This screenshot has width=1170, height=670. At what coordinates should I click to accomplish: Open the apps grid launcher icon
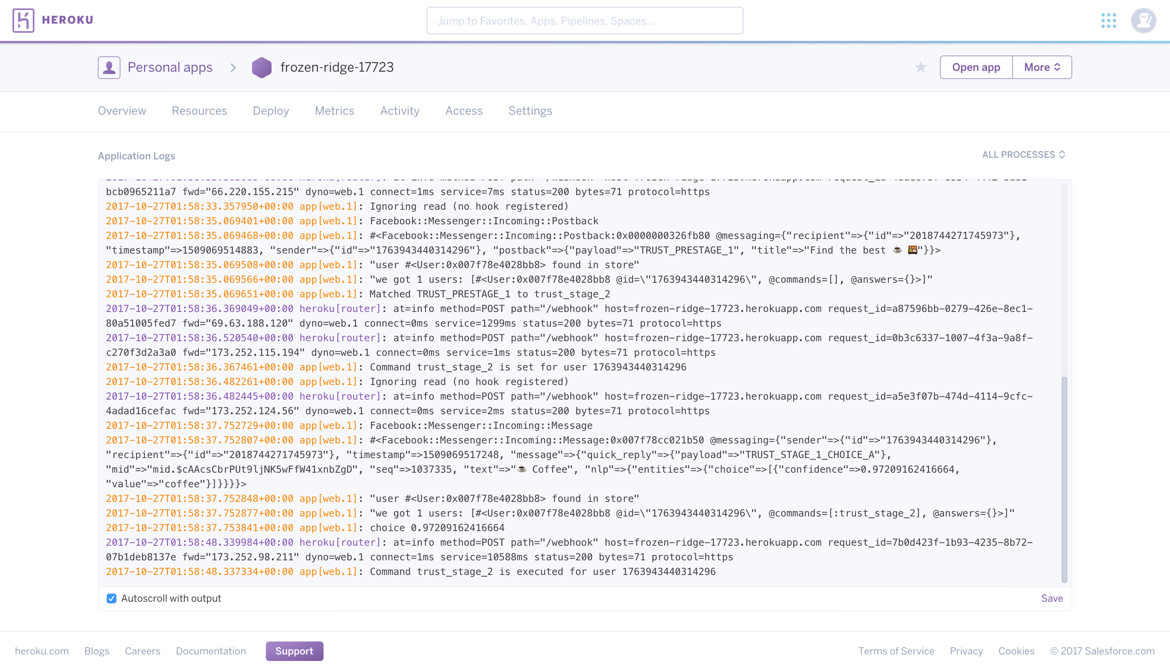tap(1109, 21)
